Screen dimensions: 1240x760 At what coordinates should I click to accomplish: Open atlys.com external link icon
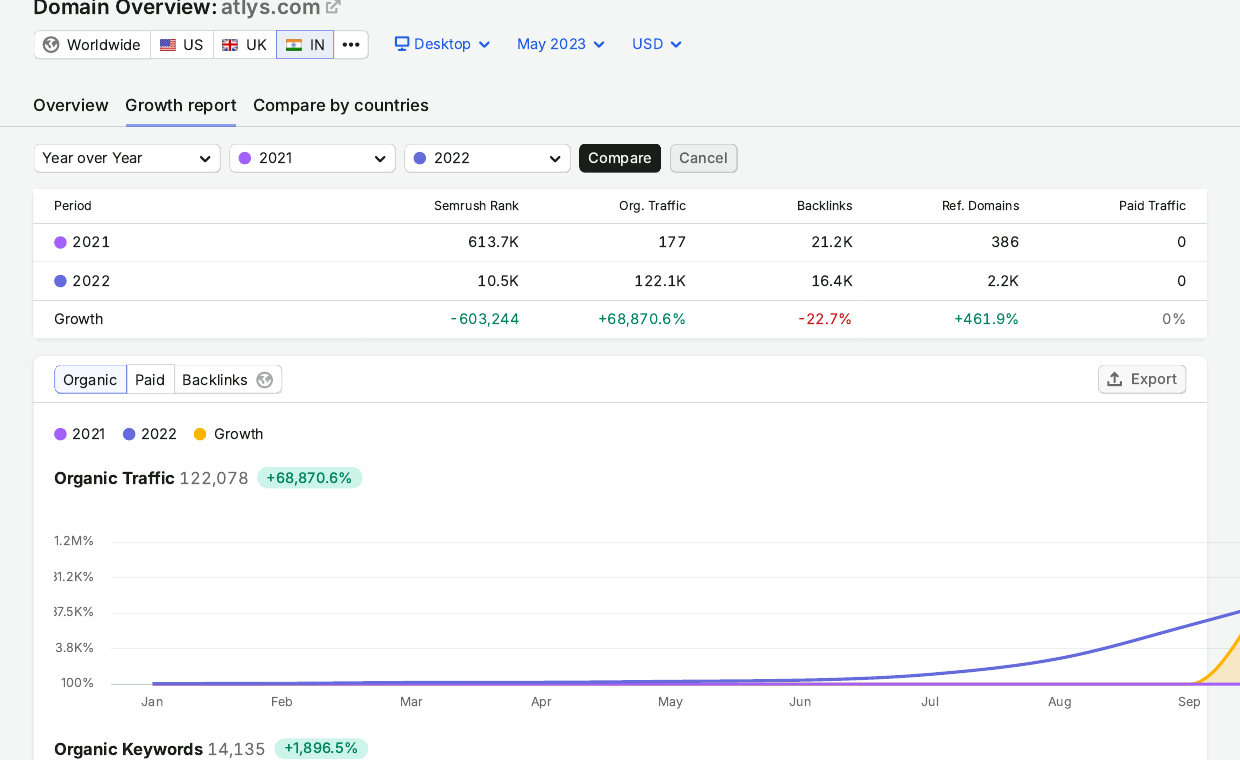coord(334,7)
